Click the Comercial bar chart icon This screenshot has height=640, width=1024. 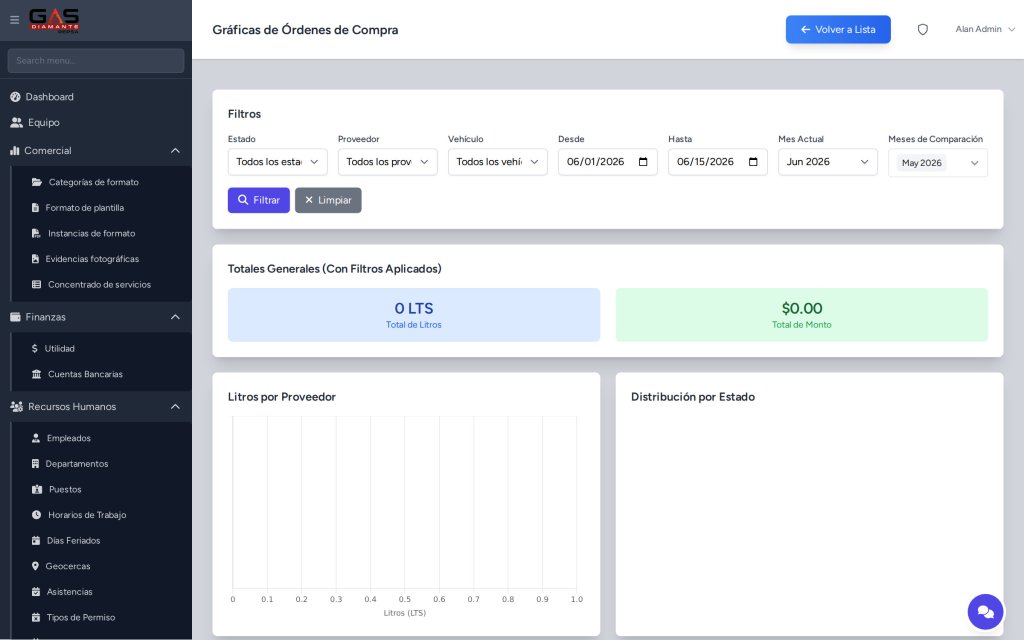(x=14, y=150)
